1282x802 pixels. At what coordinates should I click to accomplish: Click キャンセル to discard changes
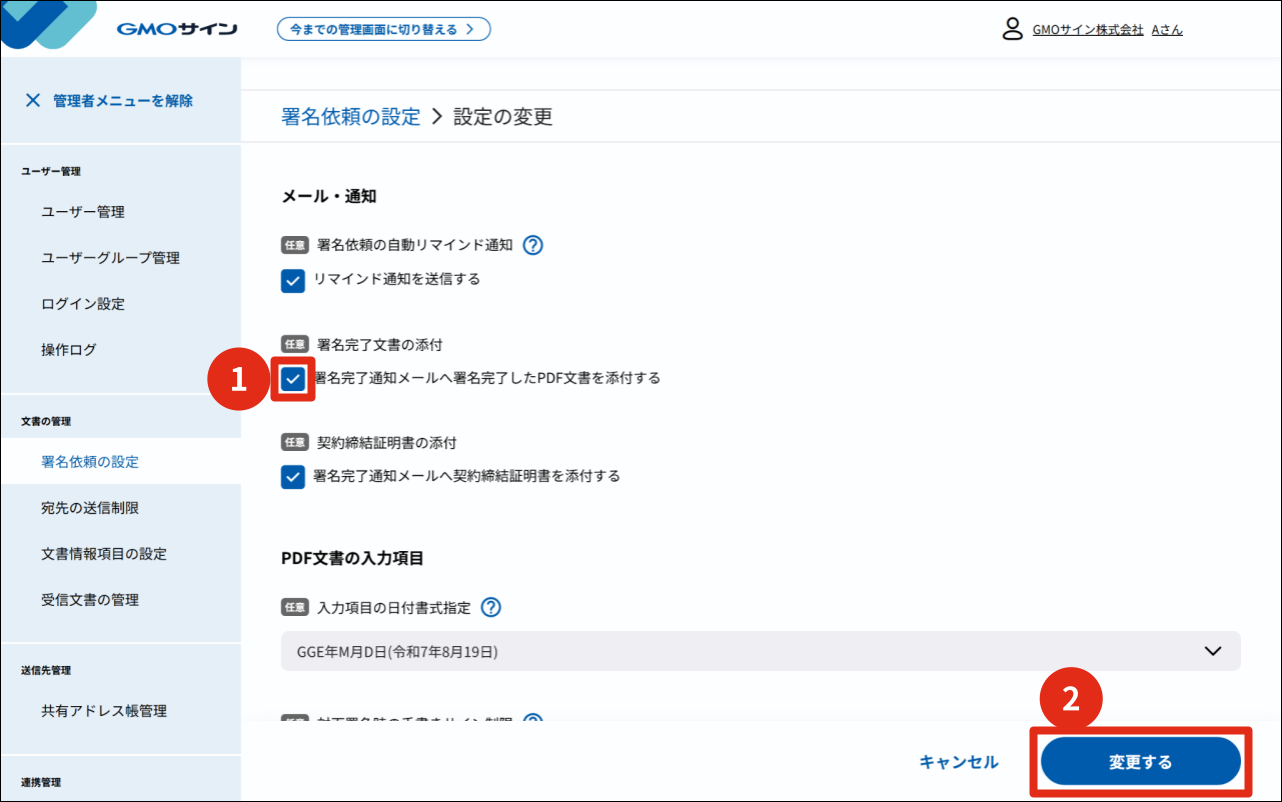click(x=957, y=760)
